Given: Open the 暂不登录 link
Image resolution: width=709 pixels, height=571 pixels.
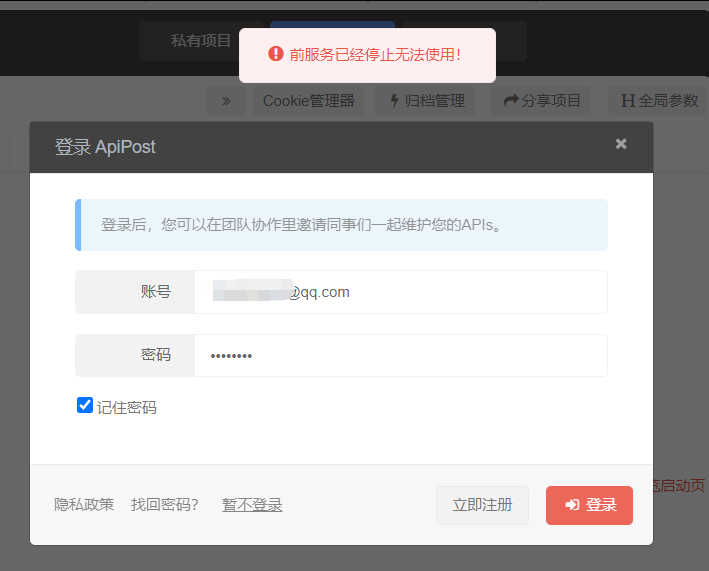Looking at the screenshot, I should coord(252,505).
